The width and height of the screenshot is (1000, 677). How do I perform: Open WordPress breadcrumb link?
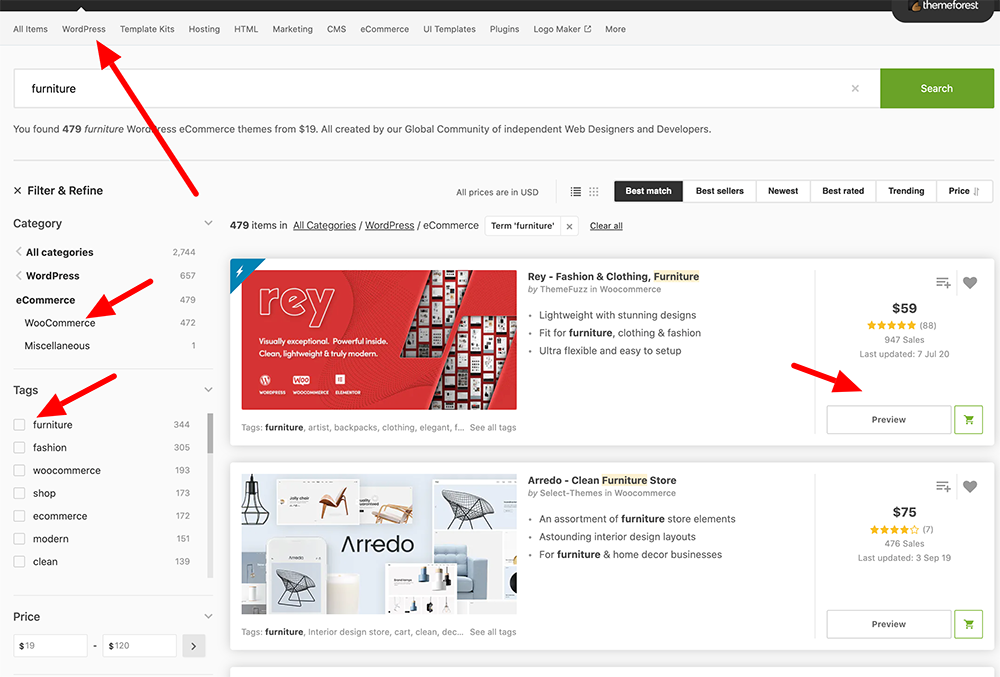tap(389, 226)
